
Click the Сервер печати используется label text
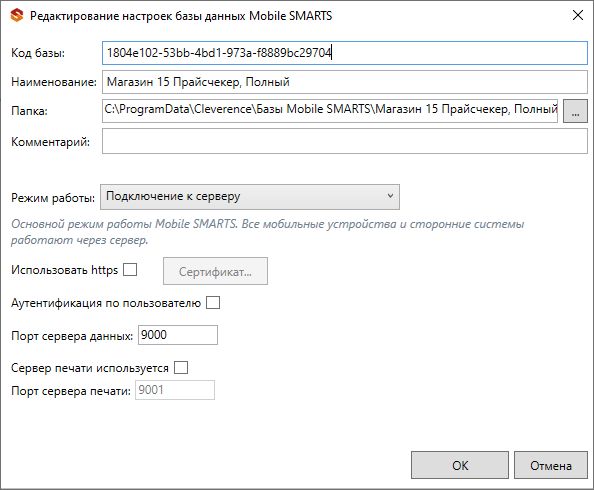90,368
